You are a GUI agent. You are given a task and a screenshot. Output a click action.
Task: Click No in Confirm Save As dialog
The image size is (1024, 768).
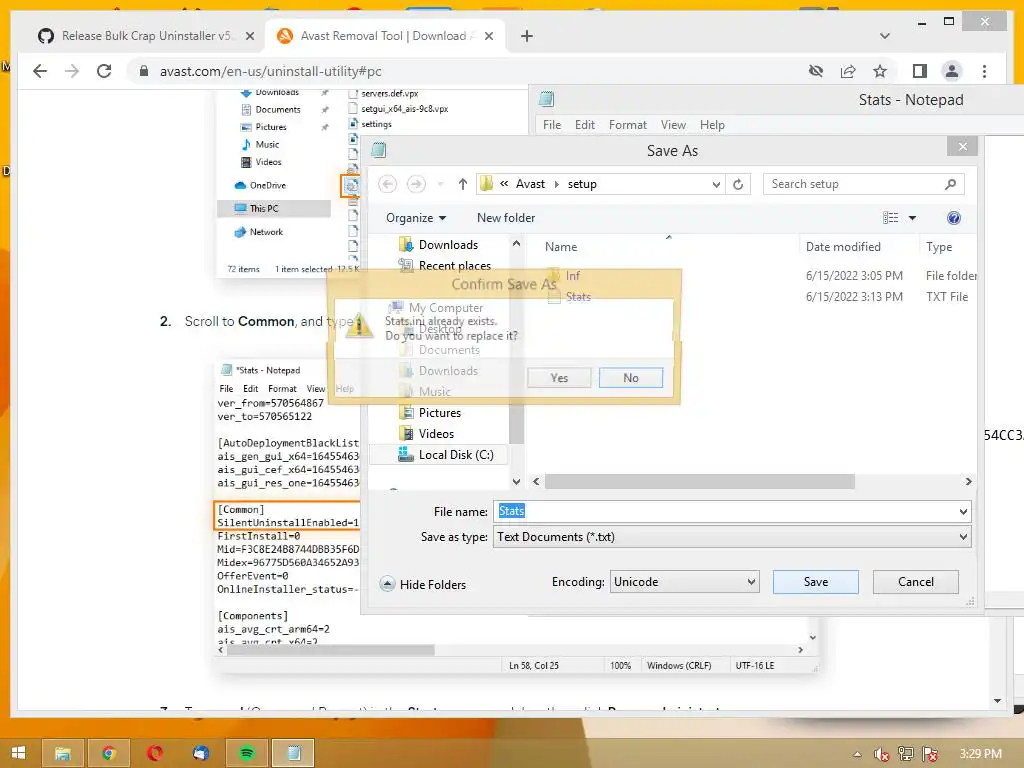point(630,377)
